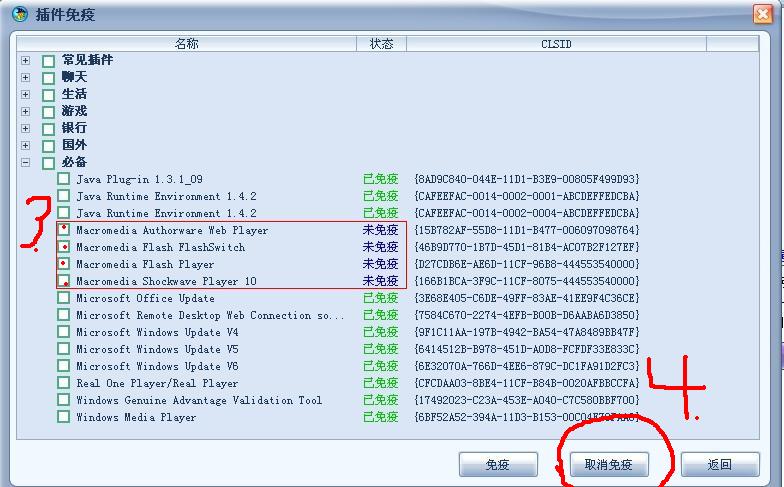784x487 pixels.
Task: Collapse the 必备 category
Action: click(26, 162)
